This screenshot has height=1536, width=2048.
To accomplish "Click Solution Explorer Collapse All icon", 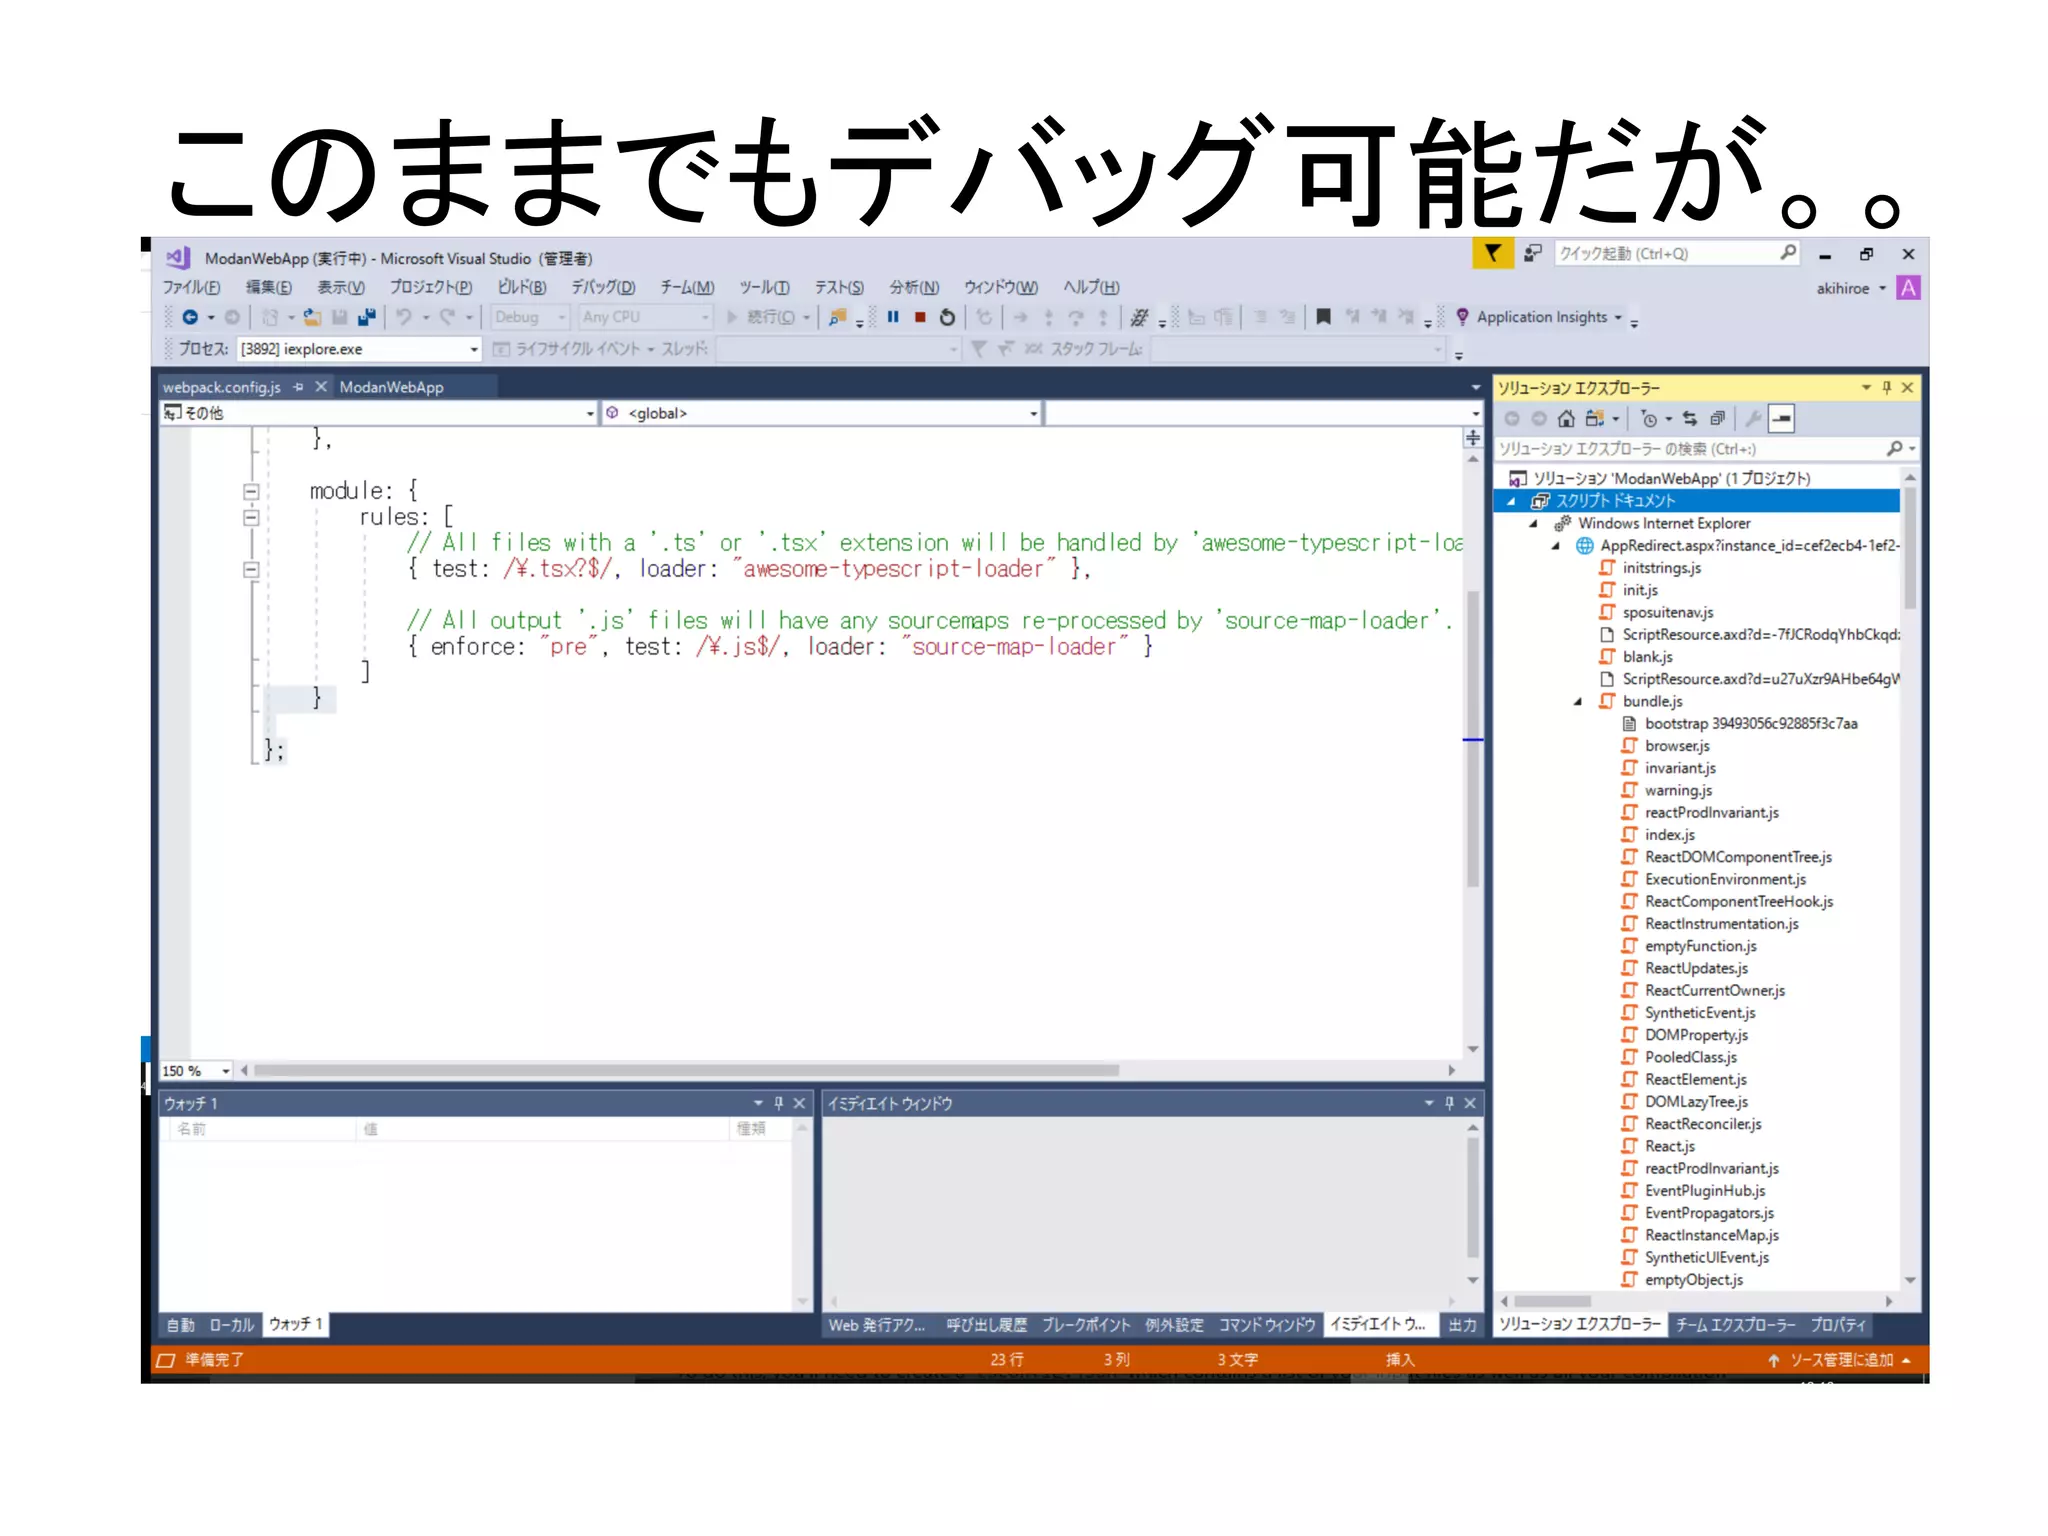I will click(1717, 419).
